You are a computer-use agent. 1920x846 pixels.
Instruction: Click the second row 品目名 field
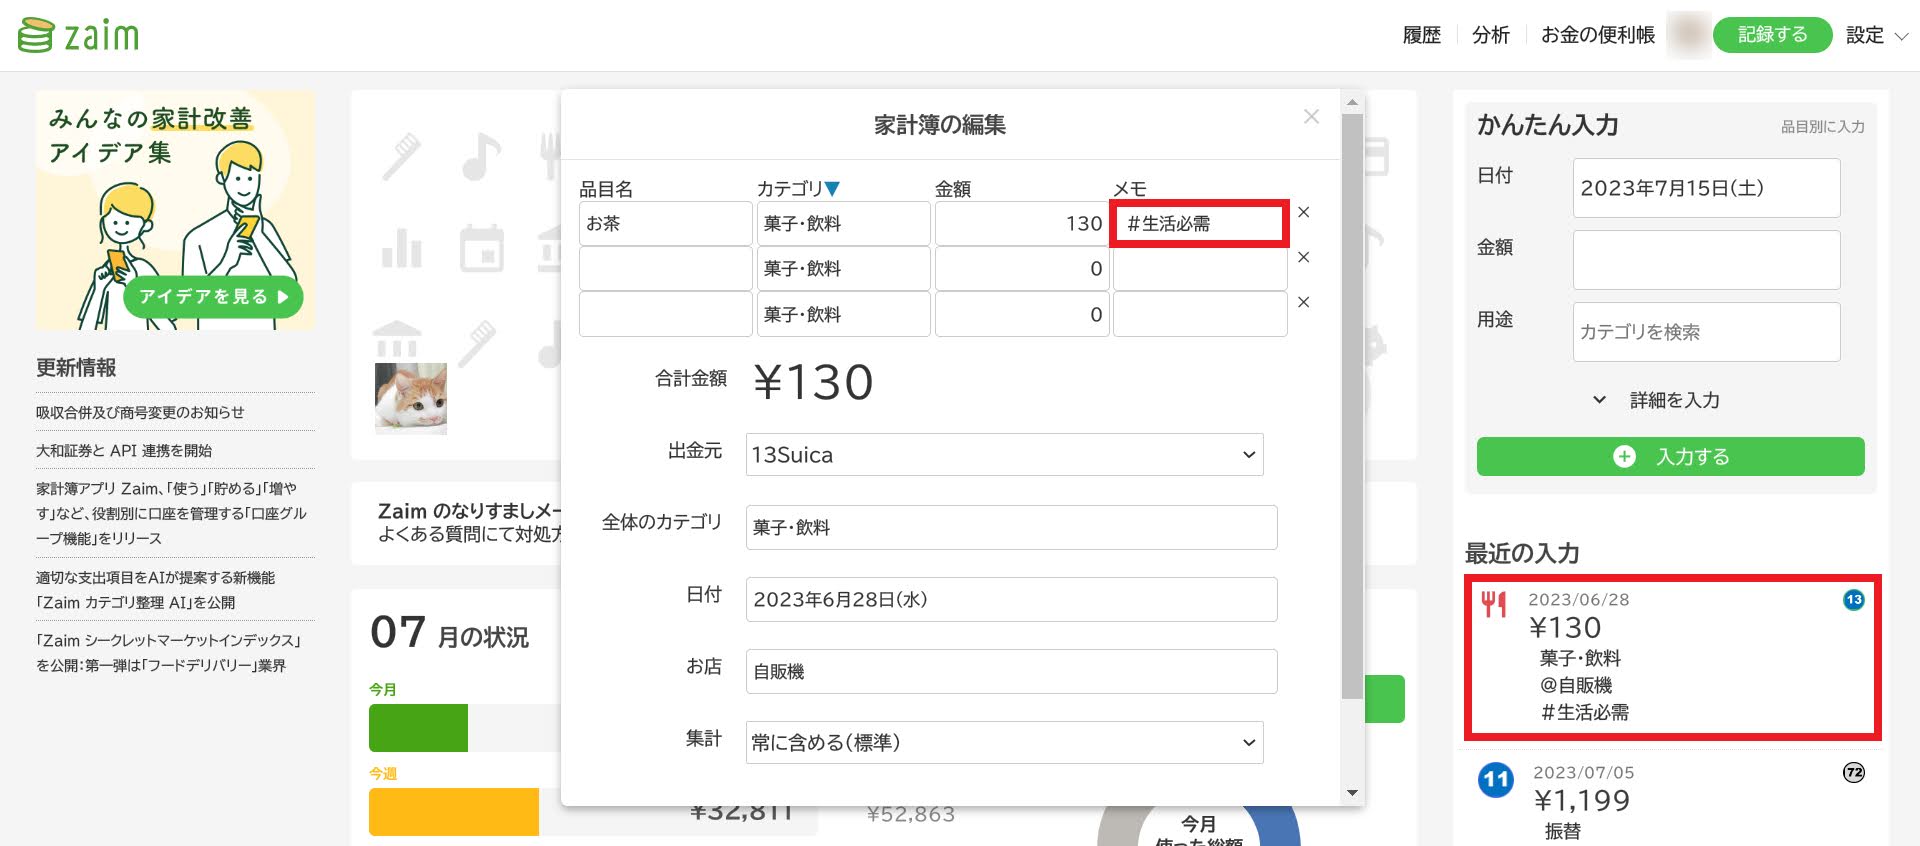666,268
